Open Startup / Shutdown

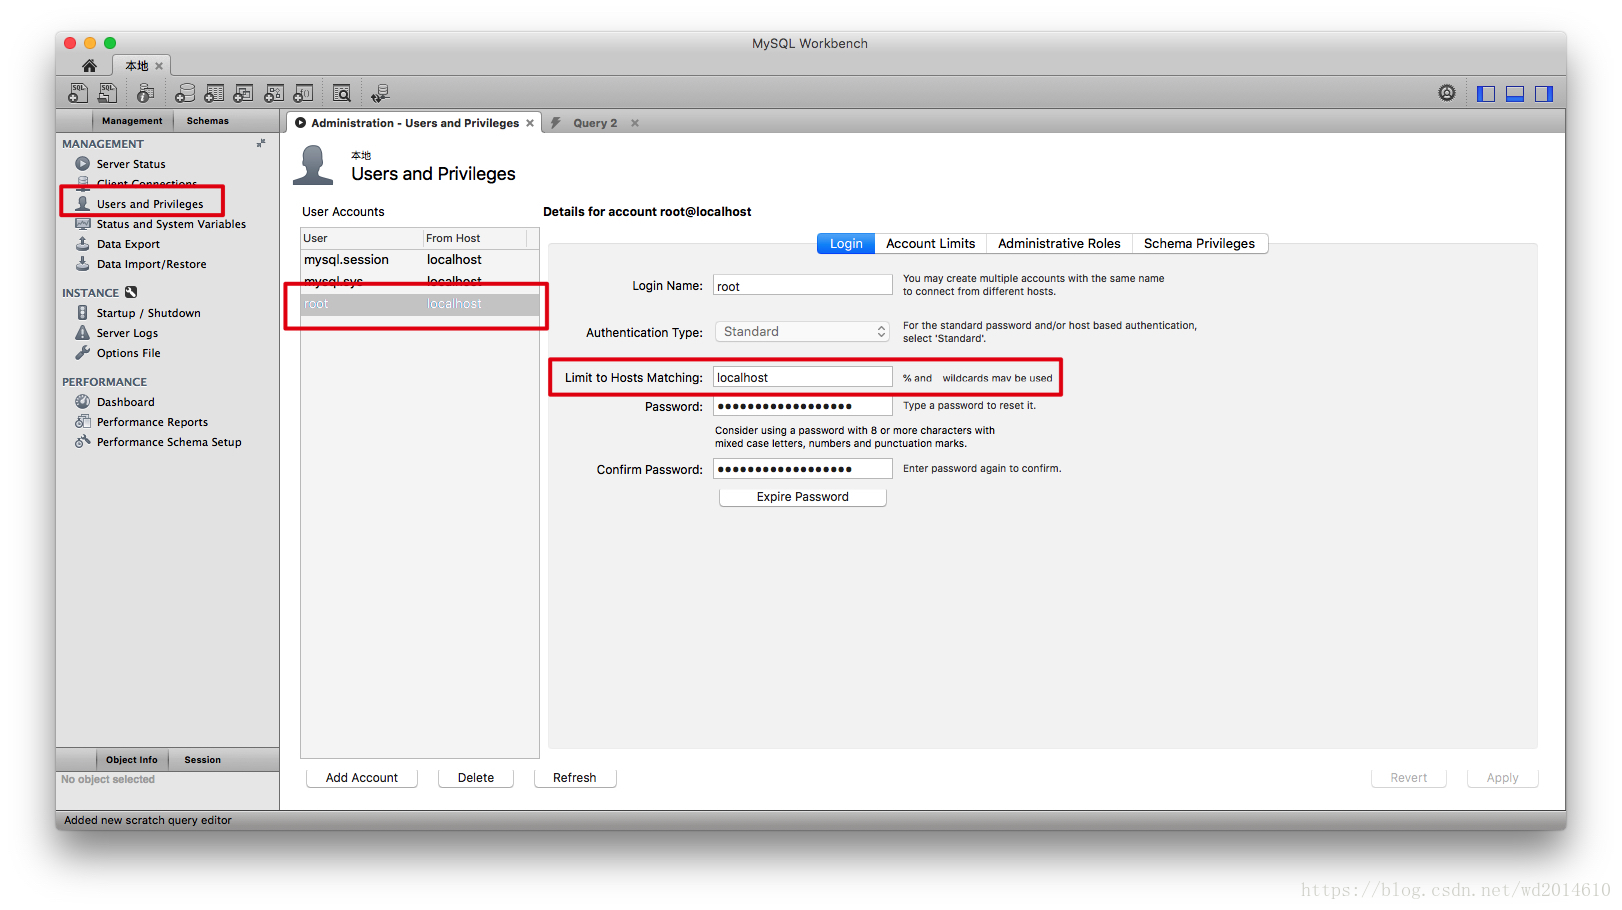(x=148, y=313)
